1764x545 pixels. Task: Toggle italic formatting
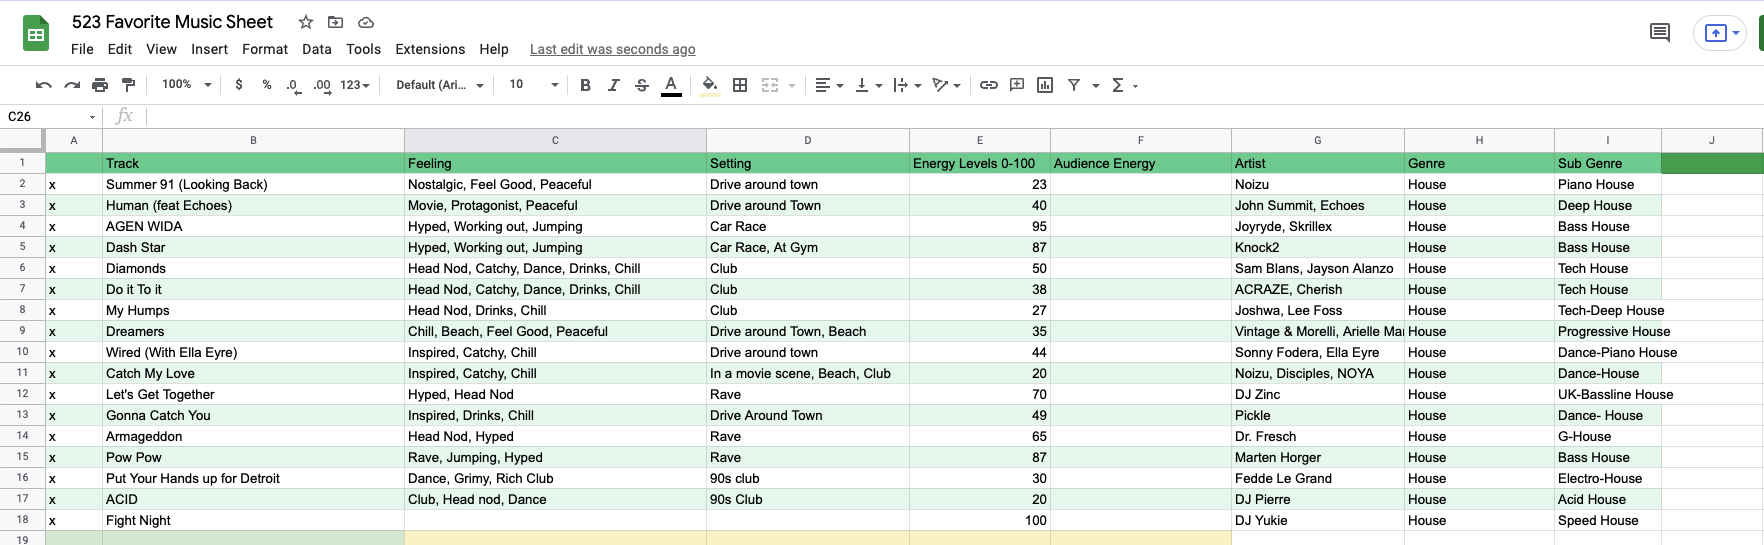(x=614, y=85)
